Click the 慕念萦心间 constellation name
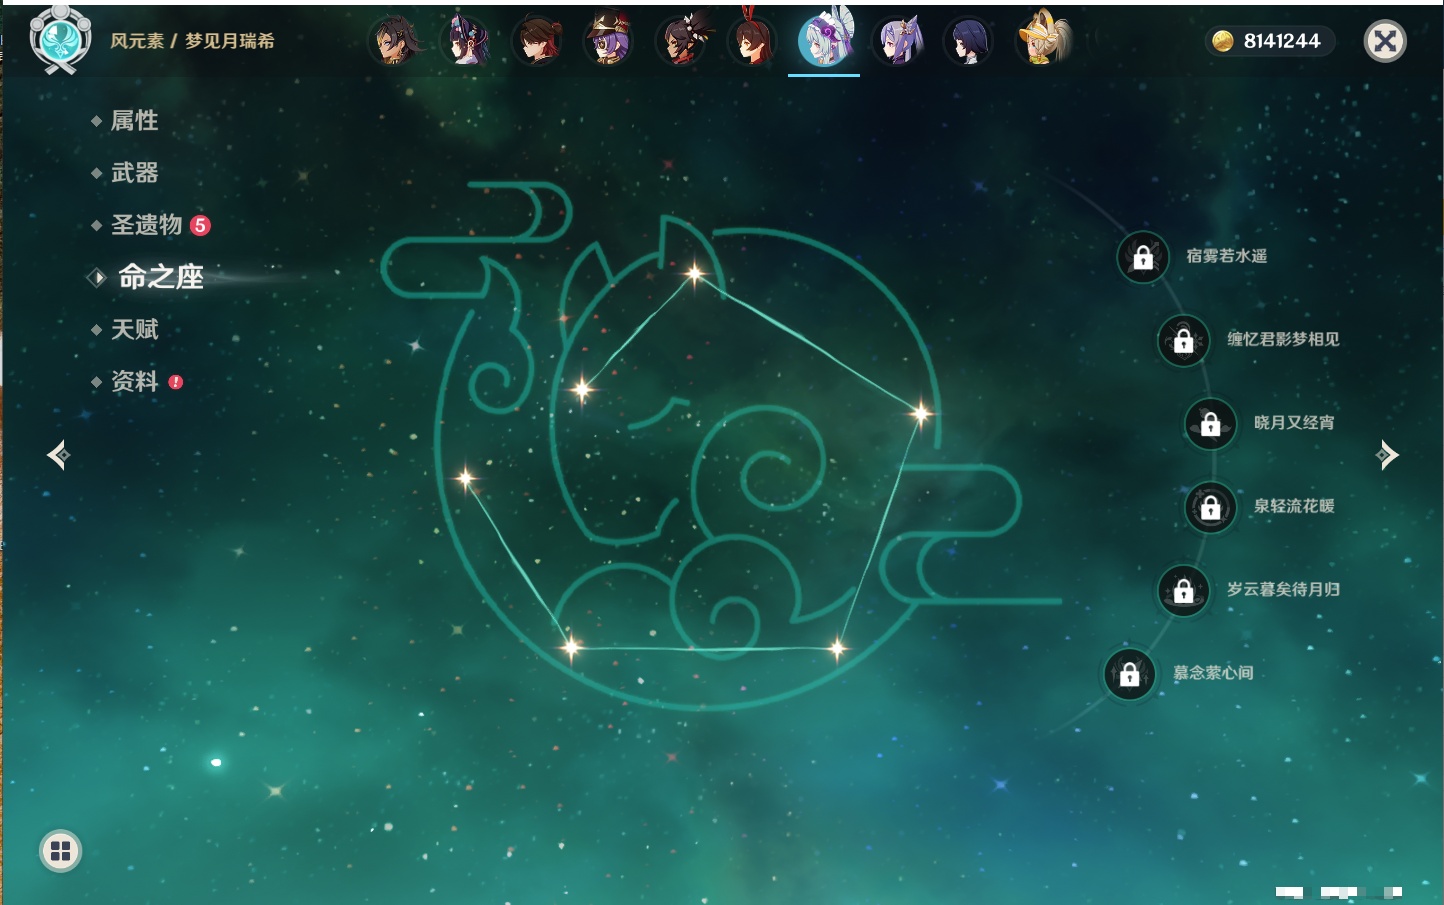The width and height of the screenshot is (1444, 905). tap(1213, 673)
